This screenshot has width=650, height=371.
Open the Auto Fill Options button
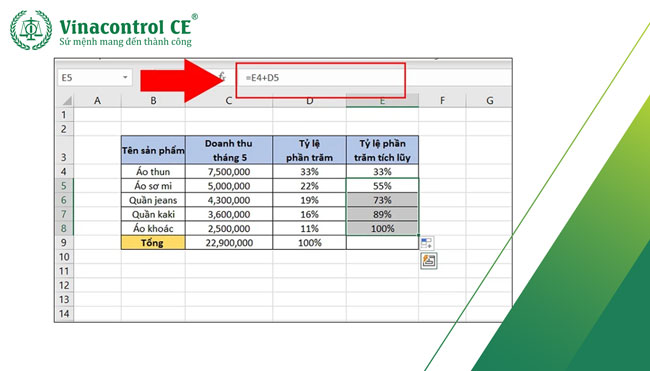427,243
